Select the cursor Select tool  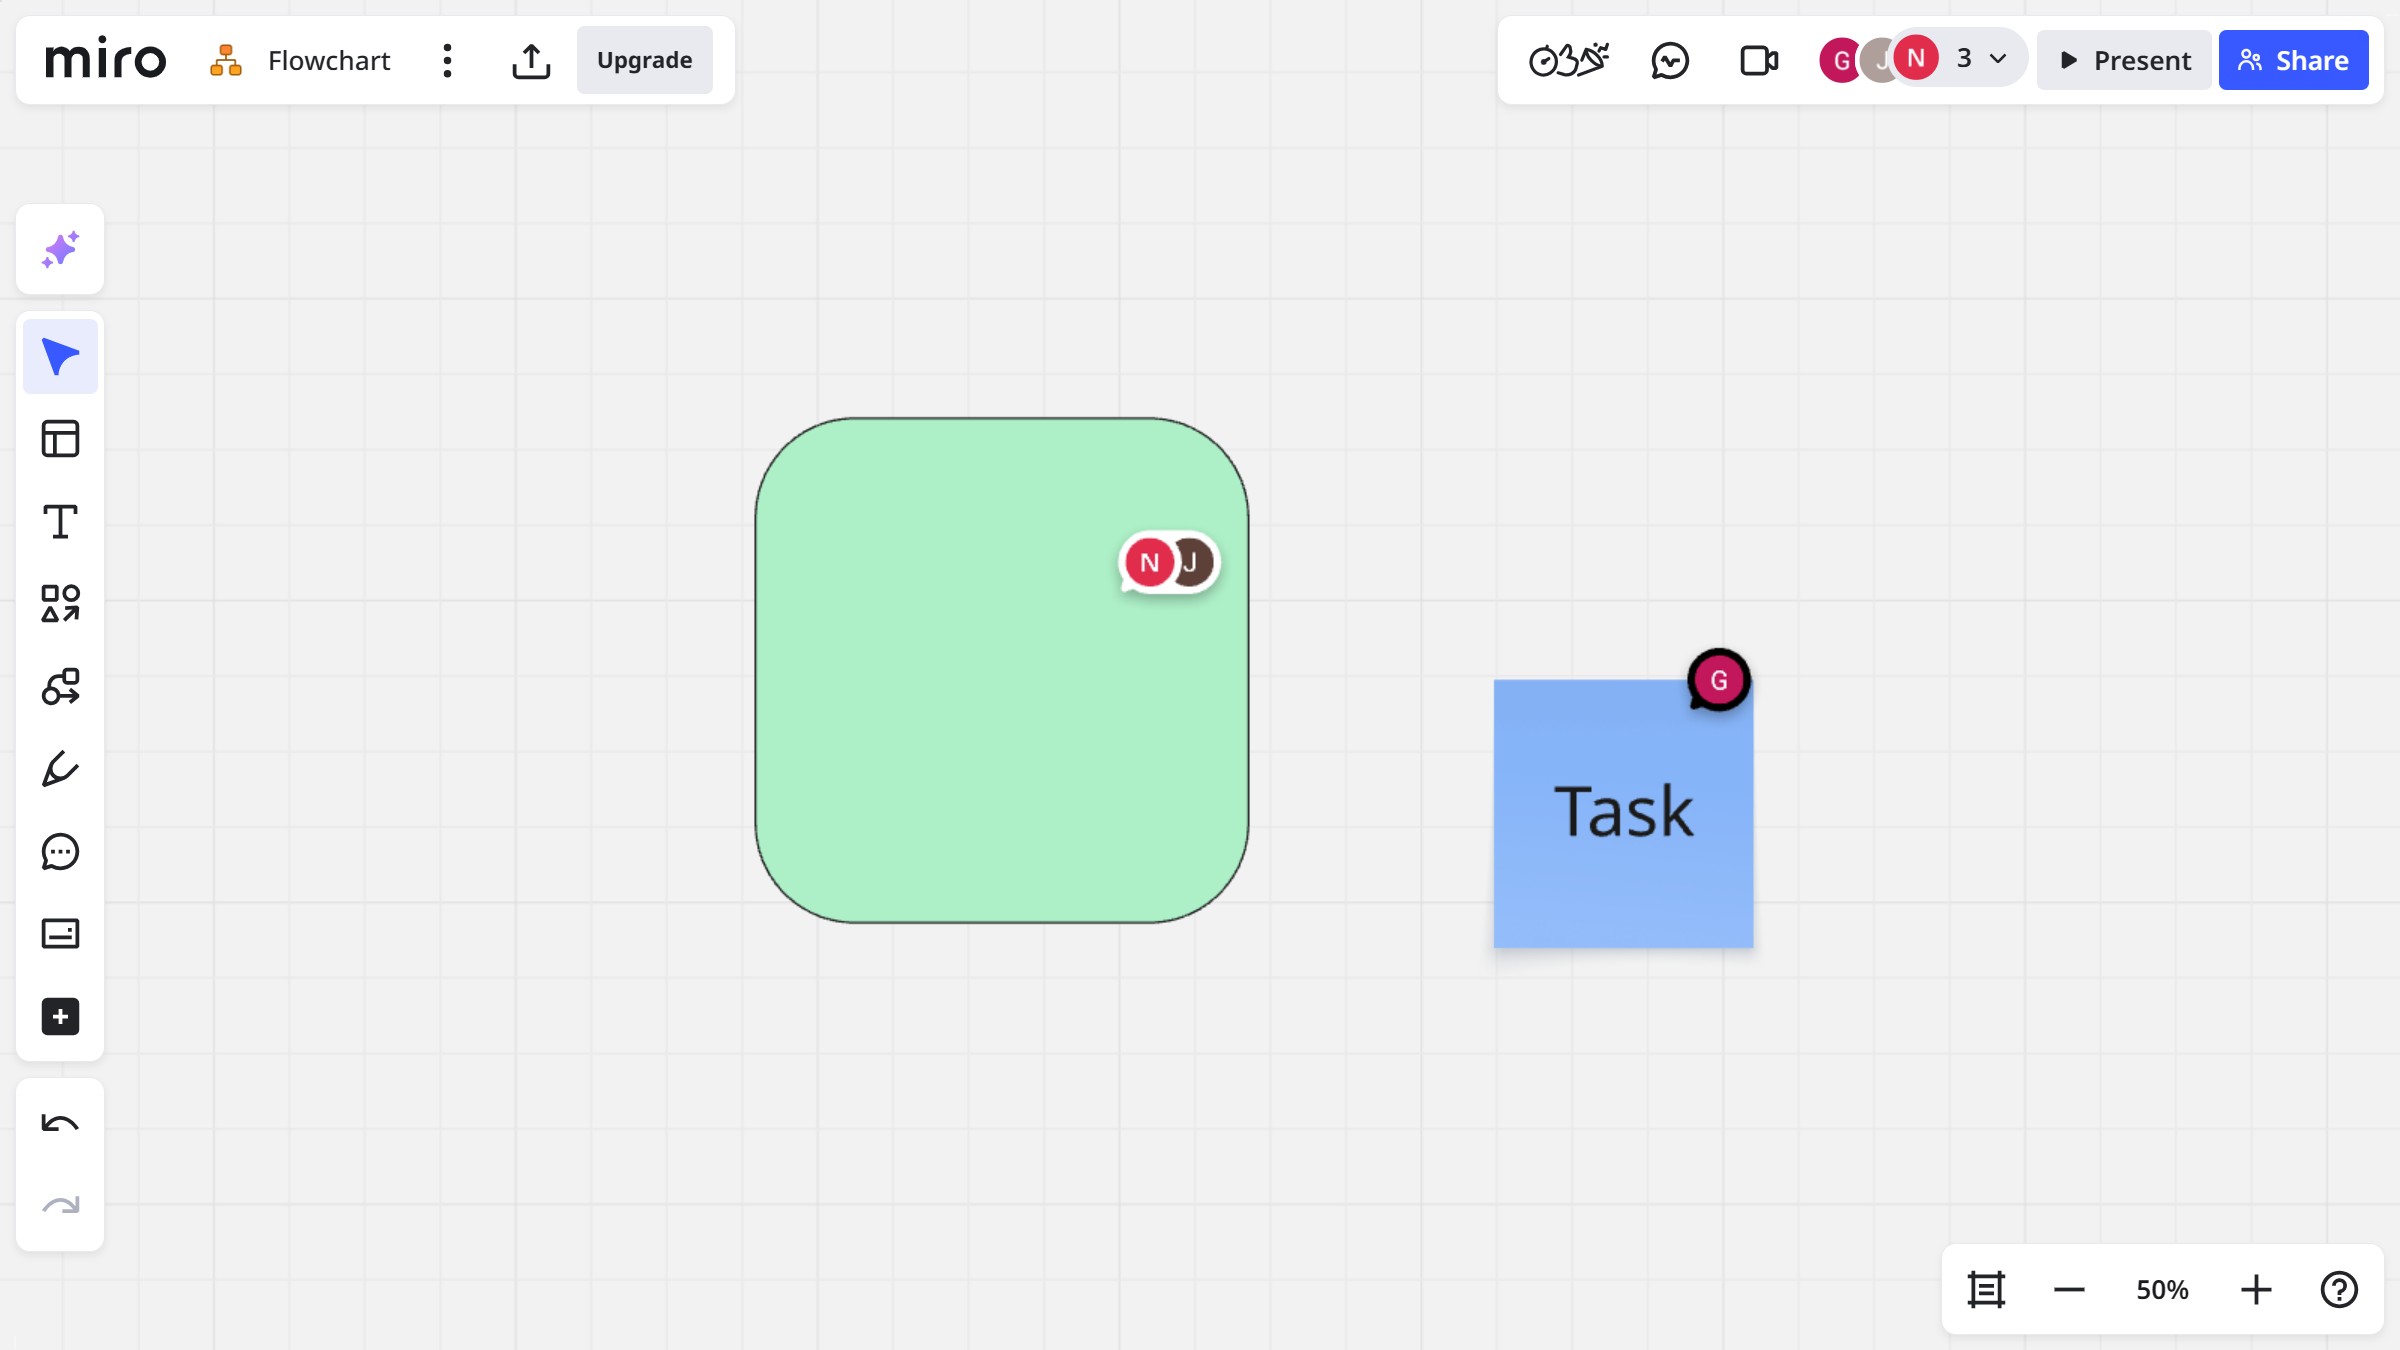point(60,356)
